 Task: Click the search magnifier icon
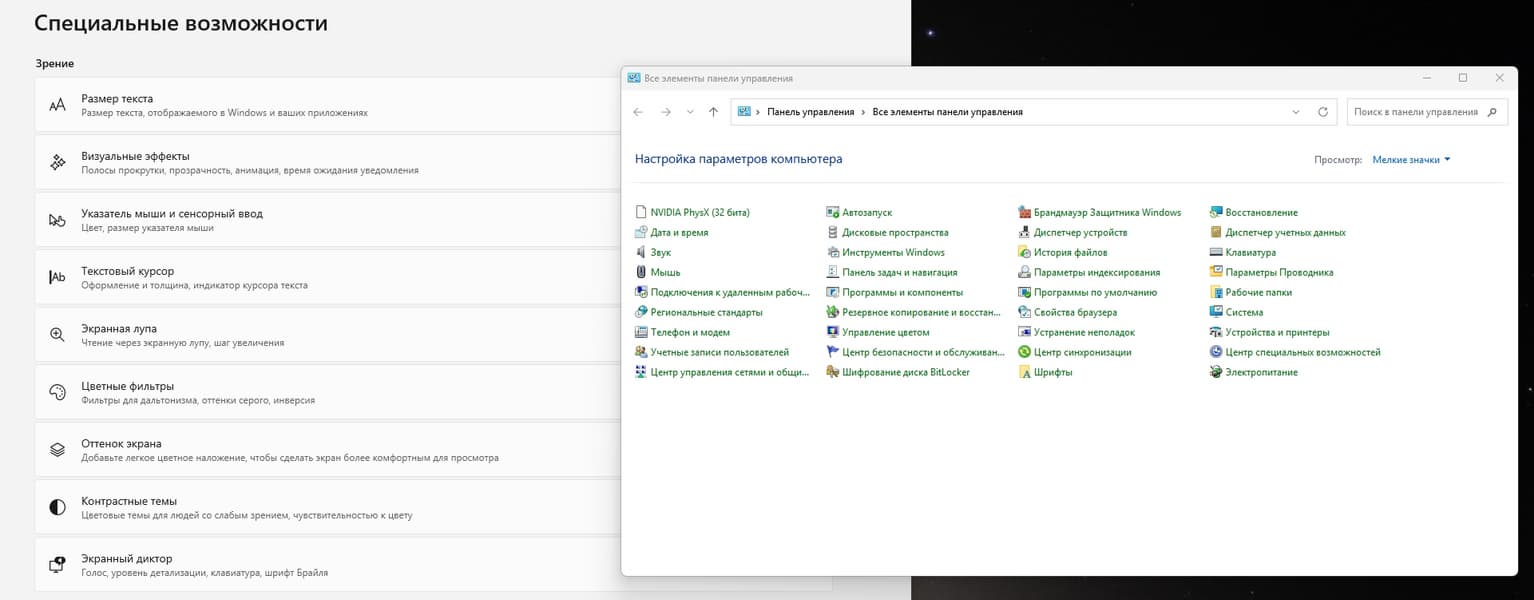click(x=1494, y=112)
